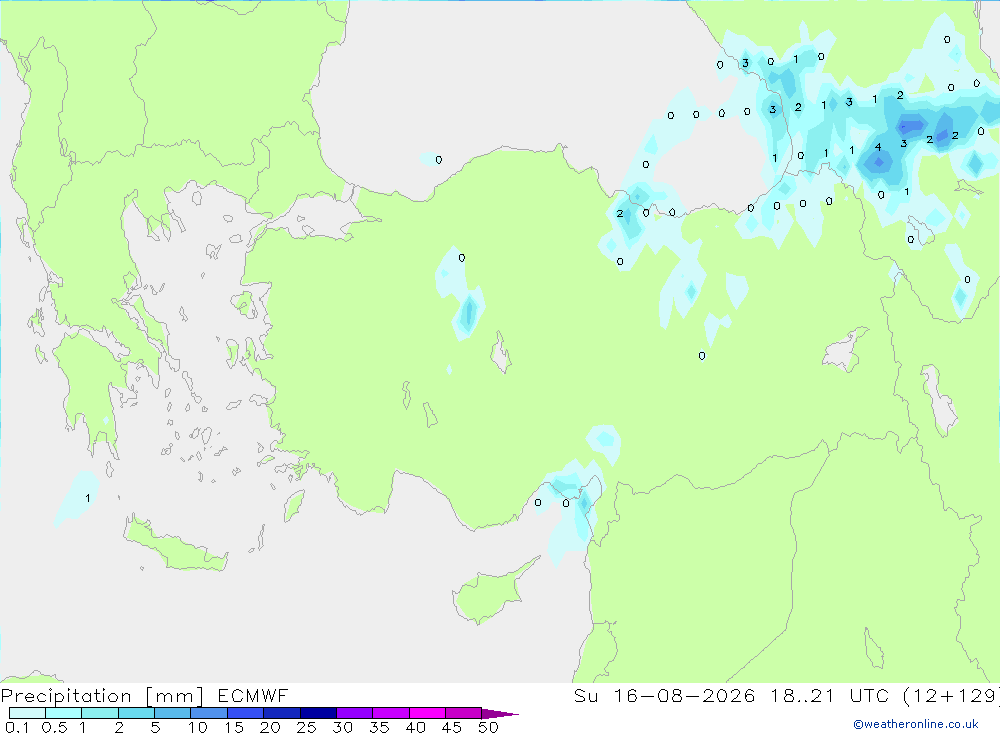Image resolution: width=1000 pixels, height=733 pixels.
Task: Click the 30–35 mm purple legend swatch
Action: [355, 713]
